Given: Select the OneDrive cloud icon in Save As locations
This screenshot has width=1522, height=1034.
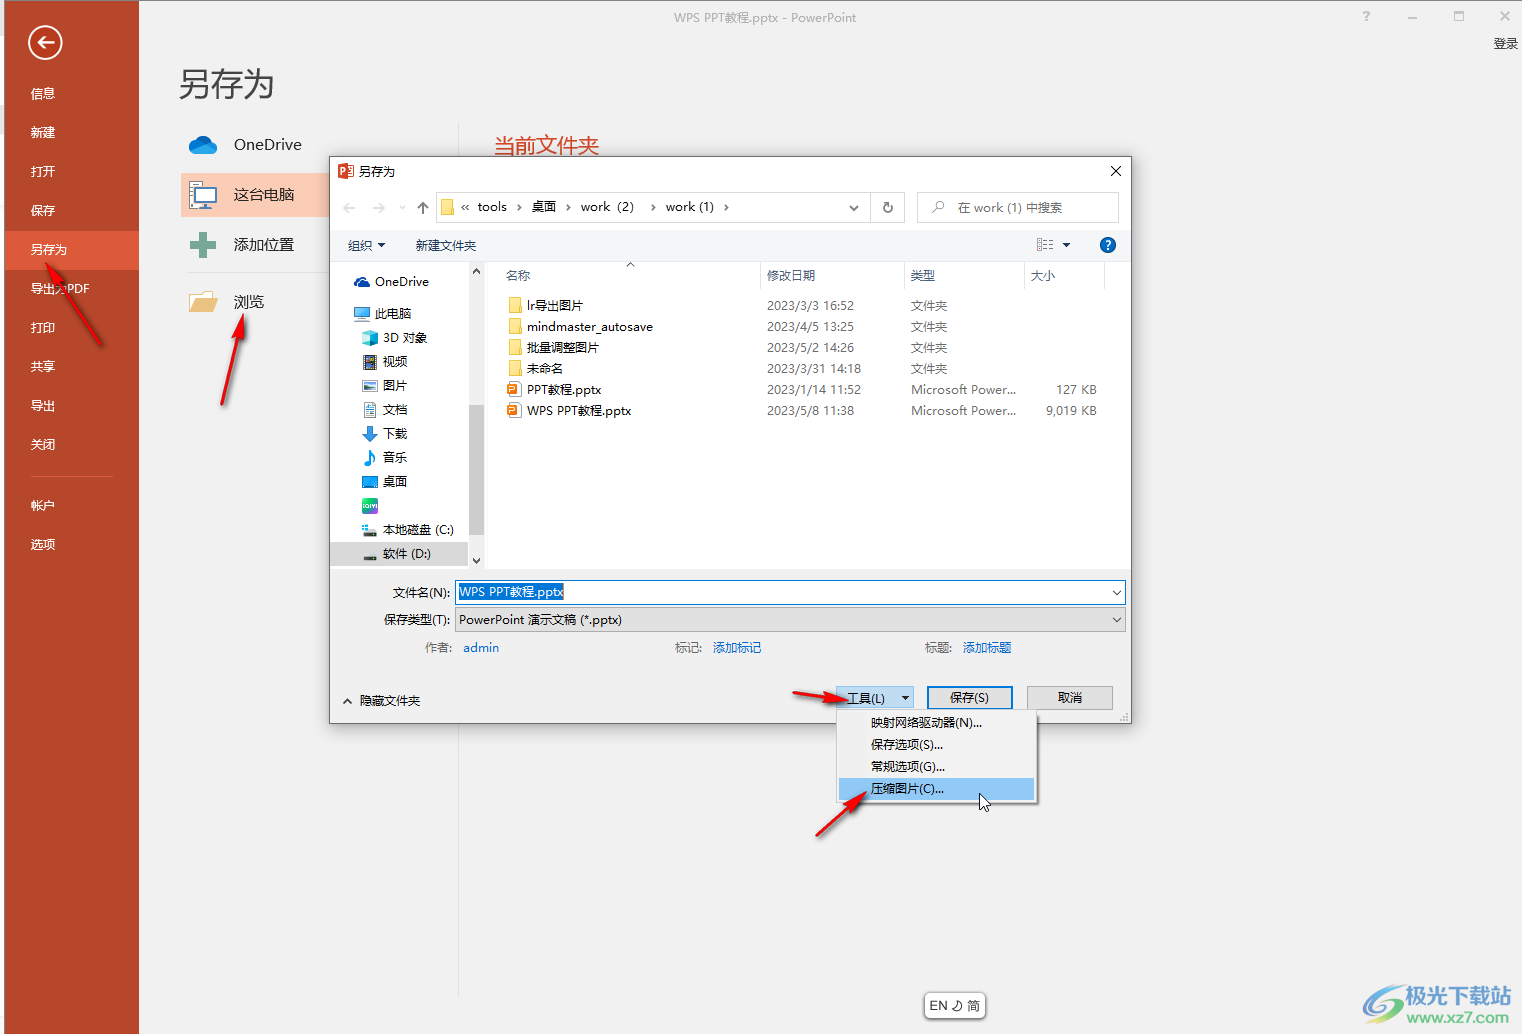Looking at the screenshot, I should (203, 145).
